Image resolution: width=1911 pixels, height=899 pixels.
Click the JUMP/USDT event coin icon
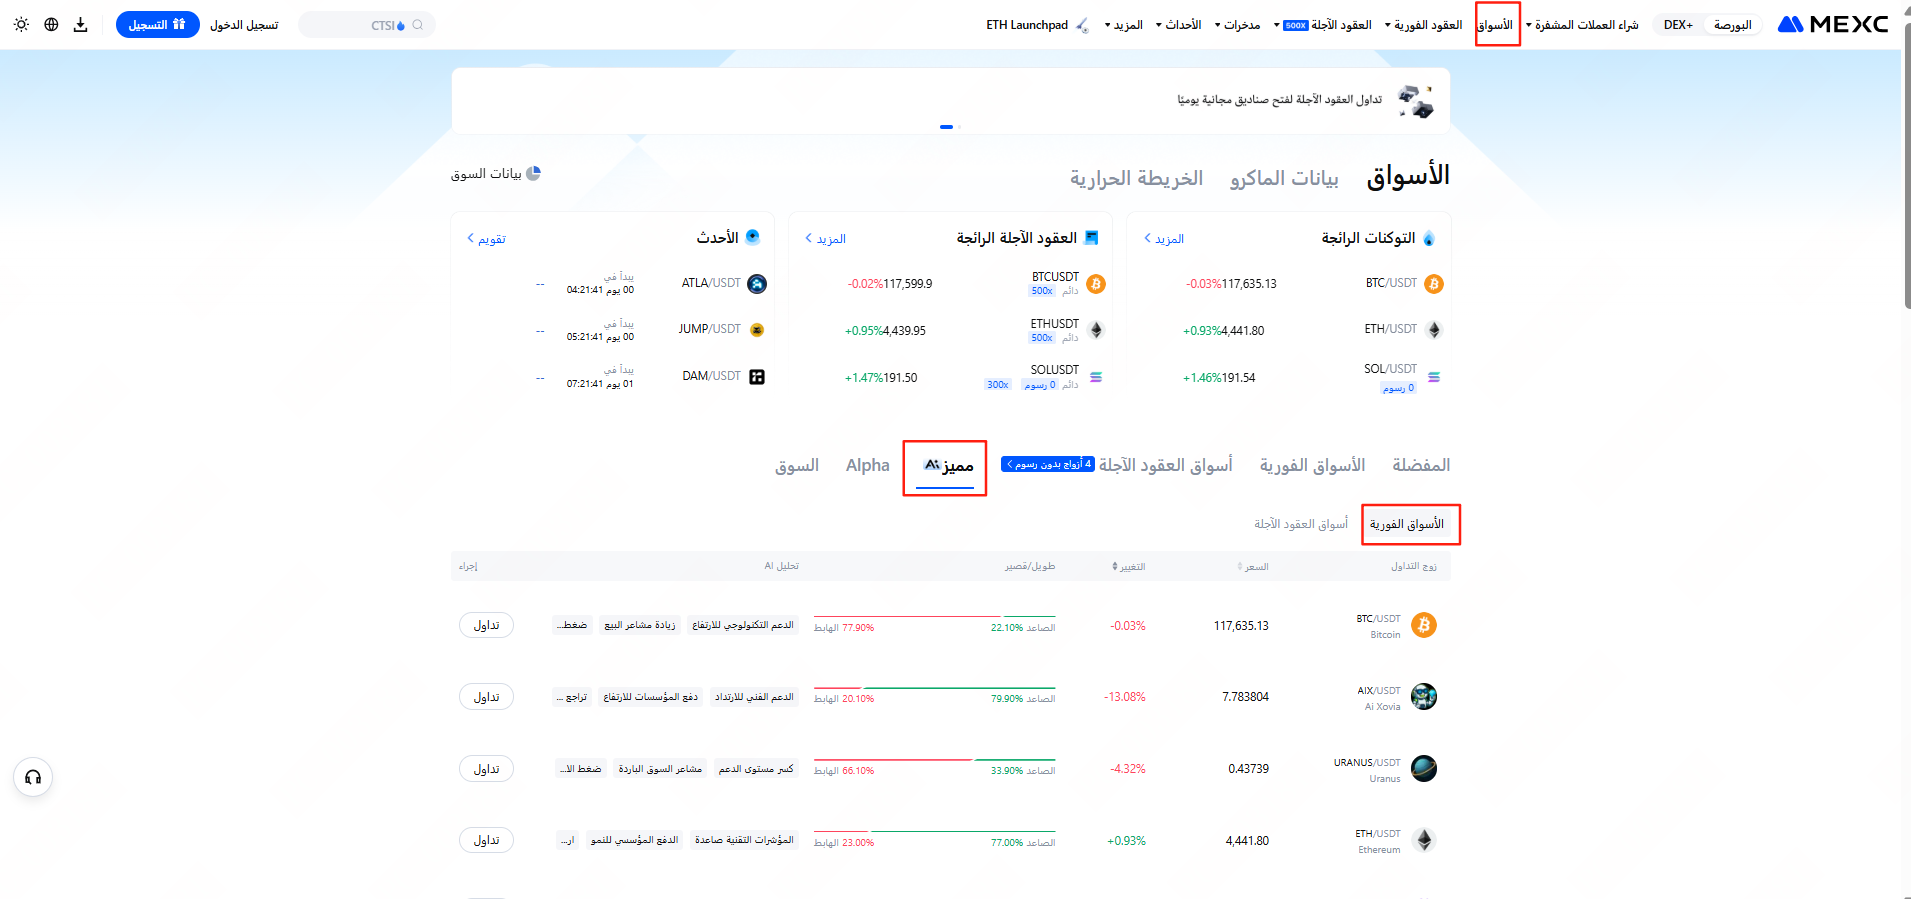click(757, 330)
